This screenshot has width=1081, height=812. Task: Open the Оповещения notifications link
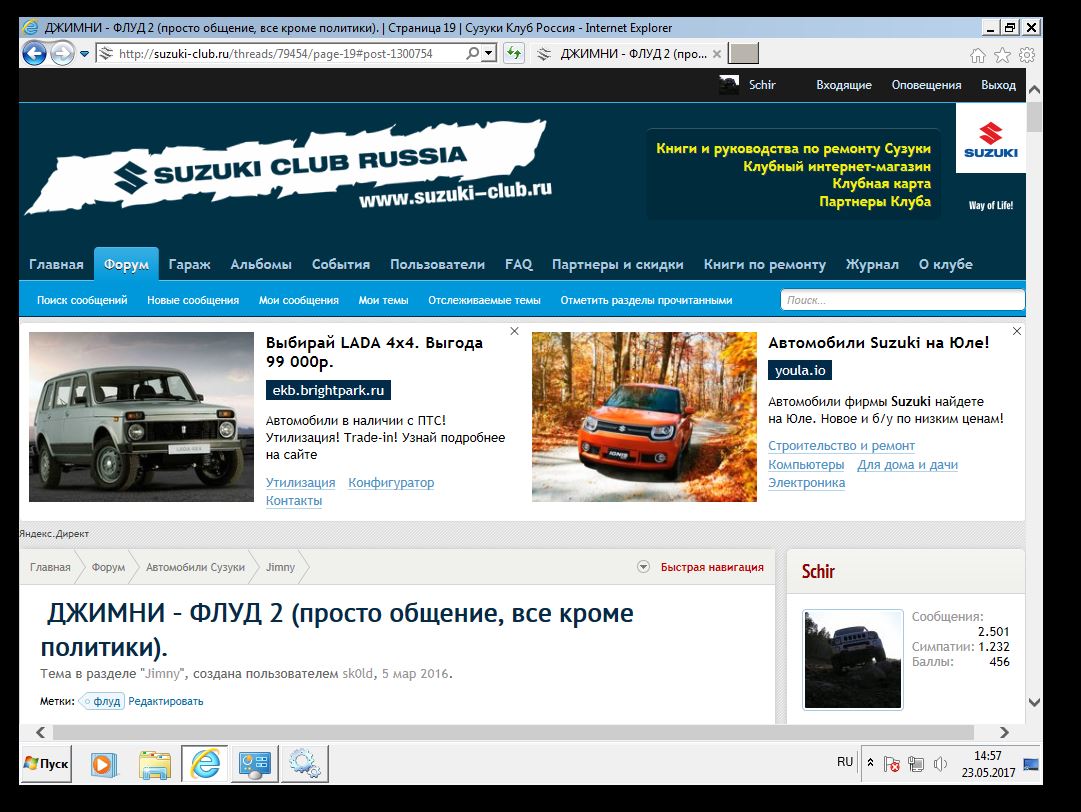point(927,85)
